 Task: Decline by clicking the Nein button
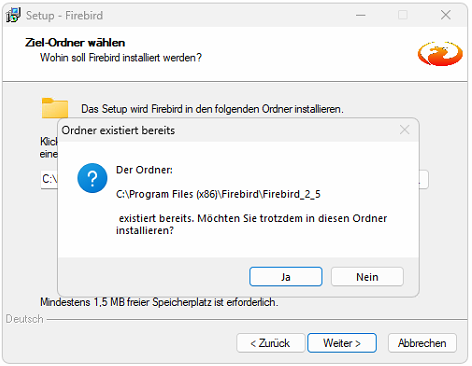tap(367, 277)
